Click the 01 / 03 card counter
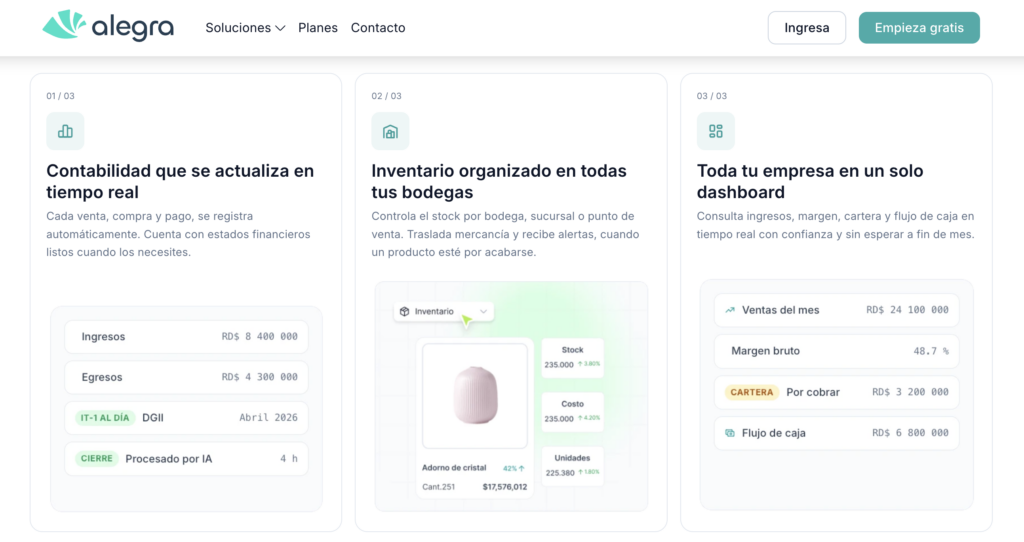The height and width of the screenshot is (542, 1024). point(60,96)
